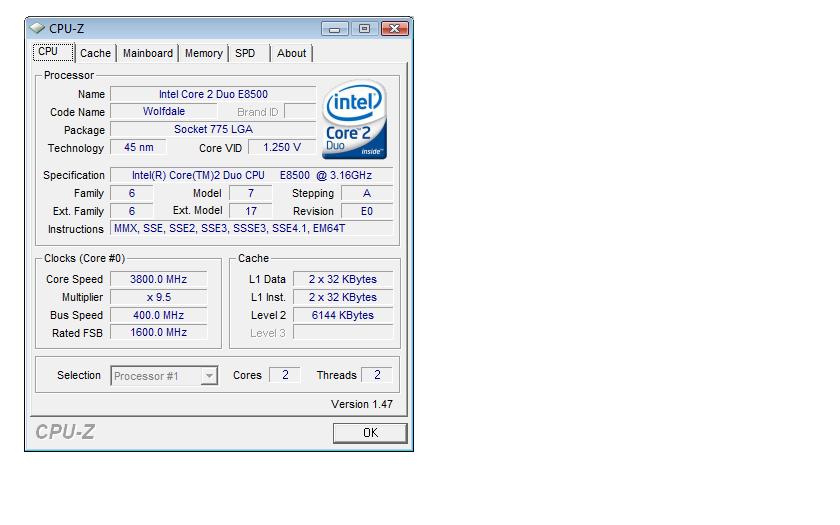840x525 pixels.
Task: Click the Ext. Model value 17
Action: (x=251, y=211)
